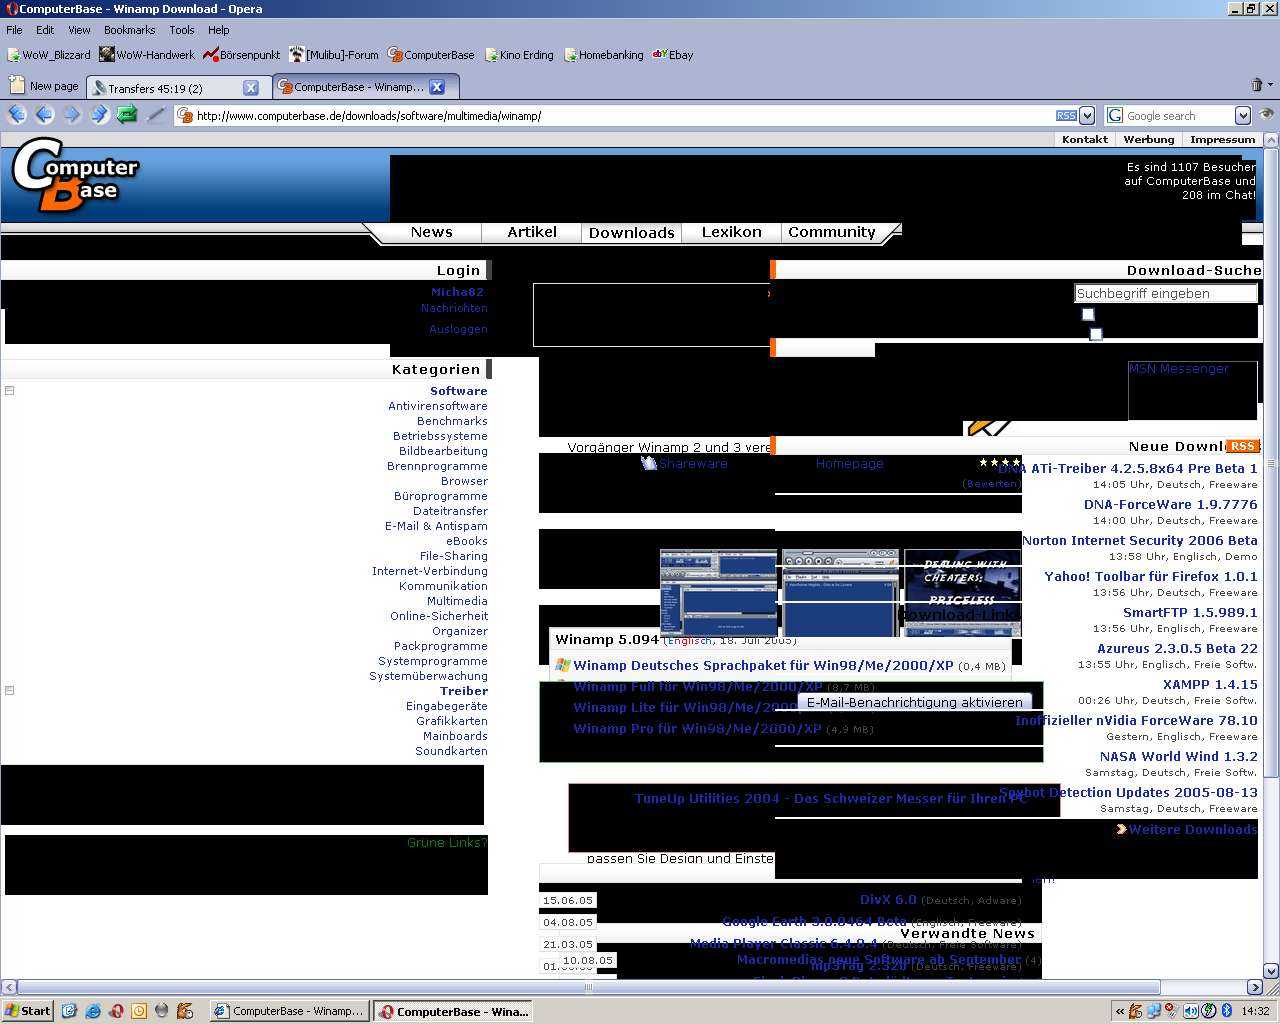
Task: Open the WoW-Handwerk bookmark
Action: coord(147,55)
